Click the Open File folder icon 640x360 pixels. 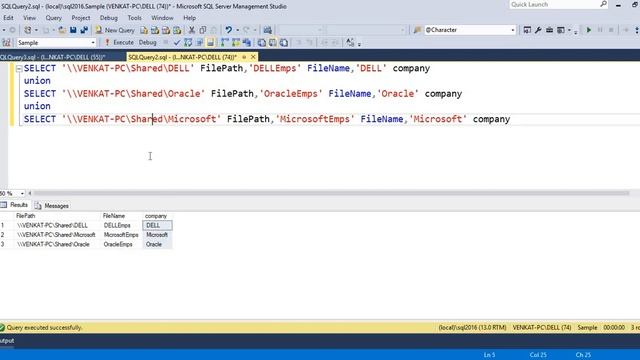62,30
